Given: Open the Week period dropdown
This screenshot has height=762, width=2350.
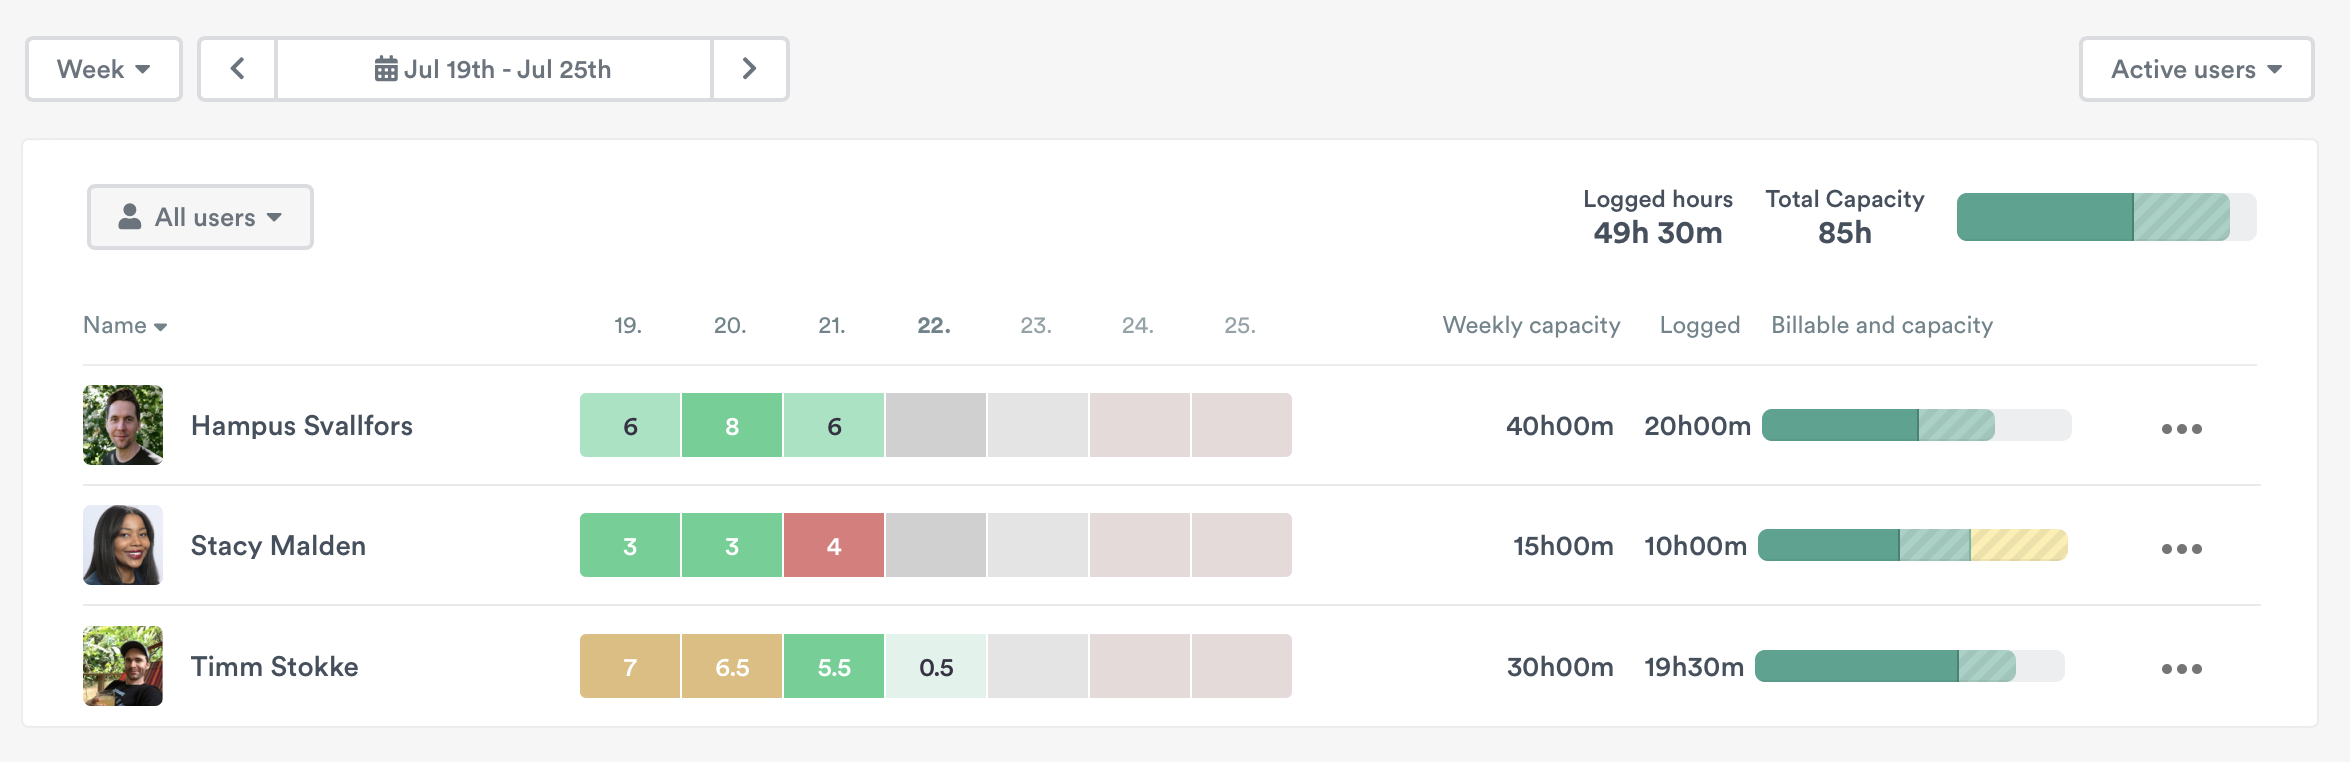Looking at the screenshot, I should pos(104,69).
